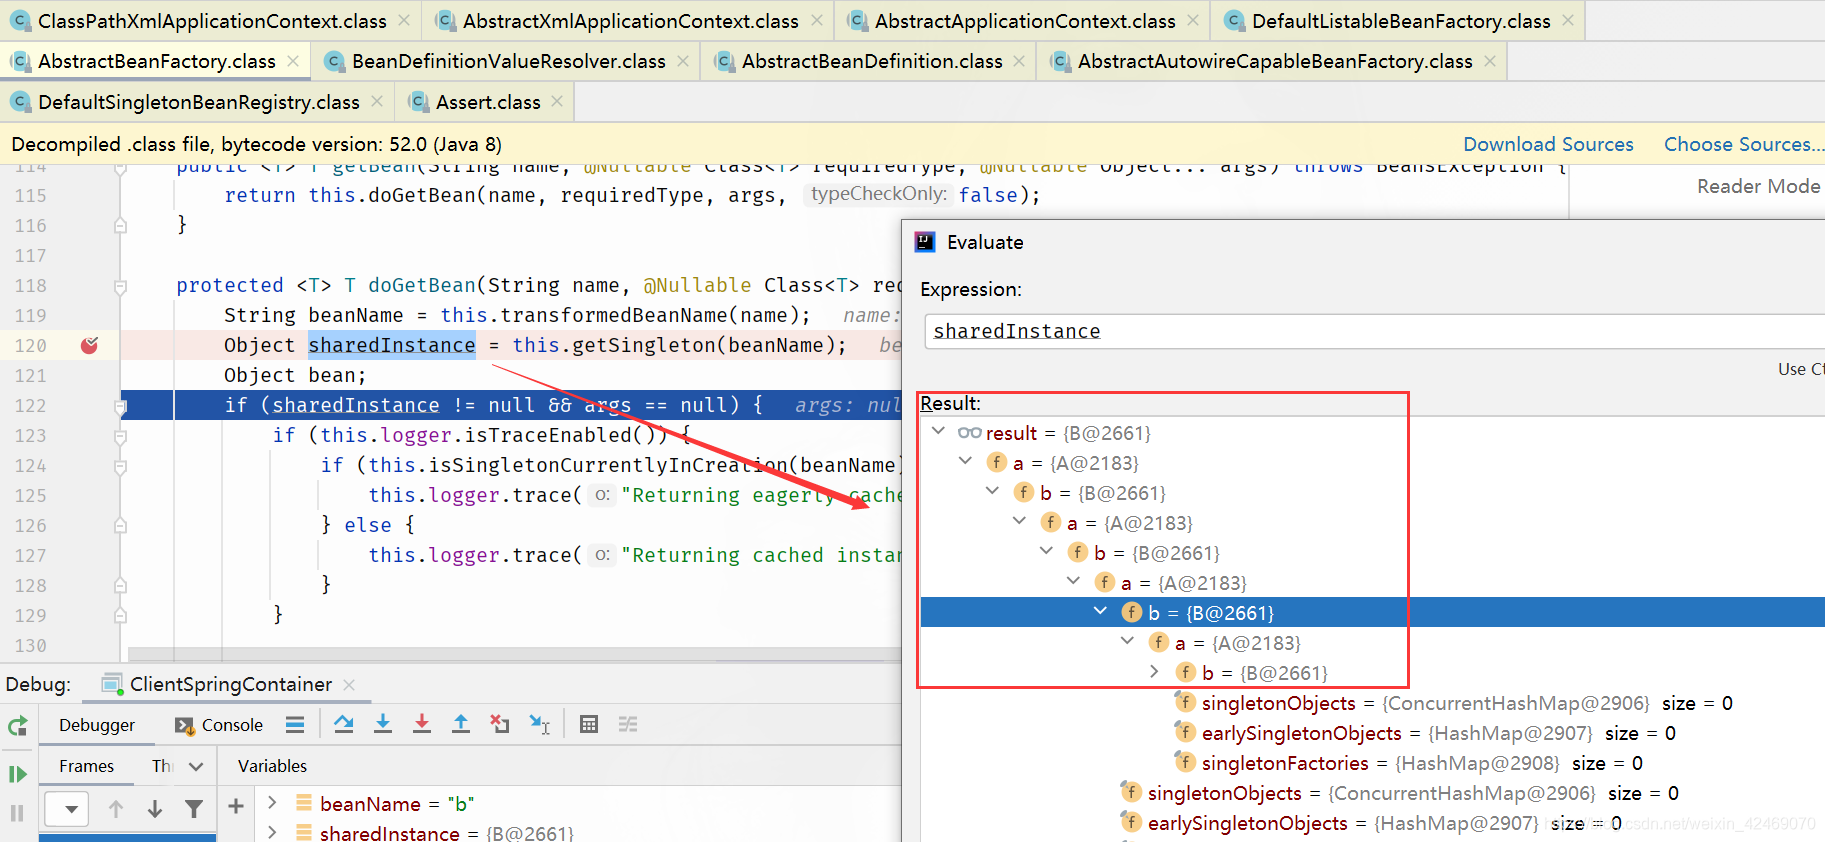Click the fold marker on line 126

coord(120,525)
